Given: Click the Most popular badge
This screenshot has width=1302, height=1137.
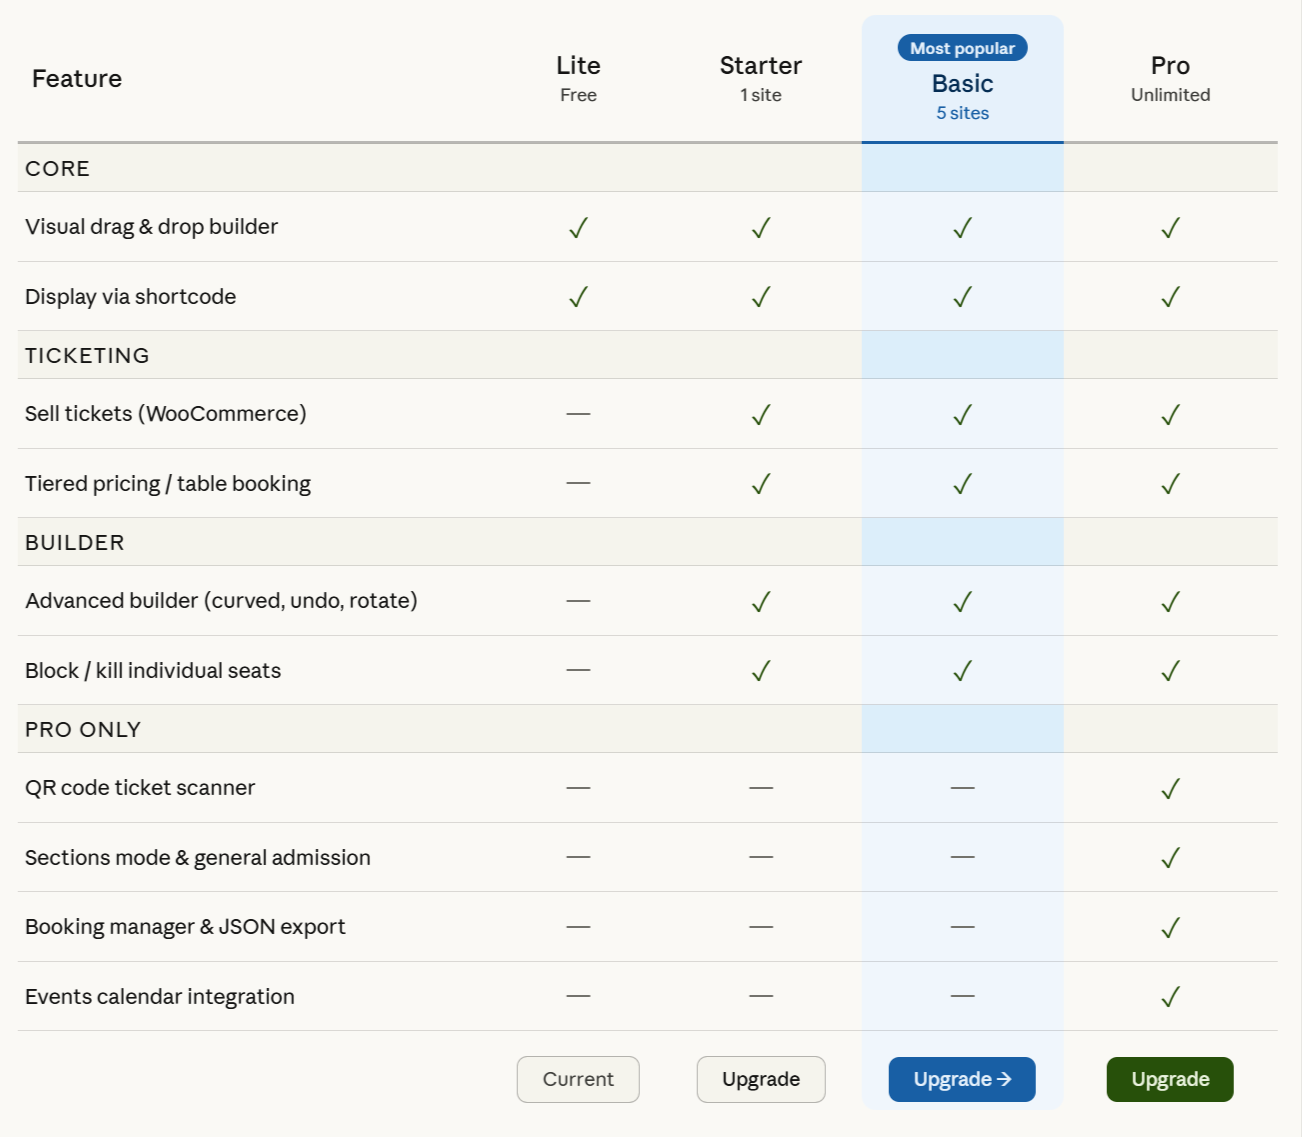Looking at the screenshot, I should click(x=962, y=48).
